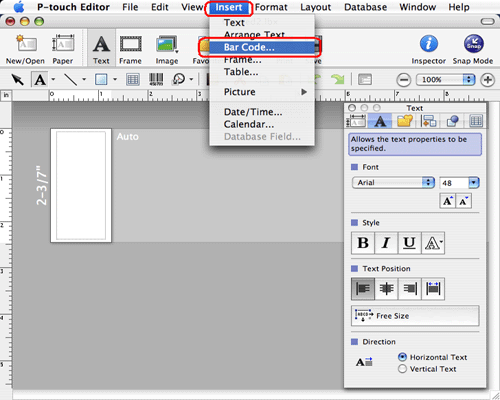This screenshot has height=400, width=500.
Task: Click the font size 48 input field
Action: pyautogui.click(x=454, y=183)
